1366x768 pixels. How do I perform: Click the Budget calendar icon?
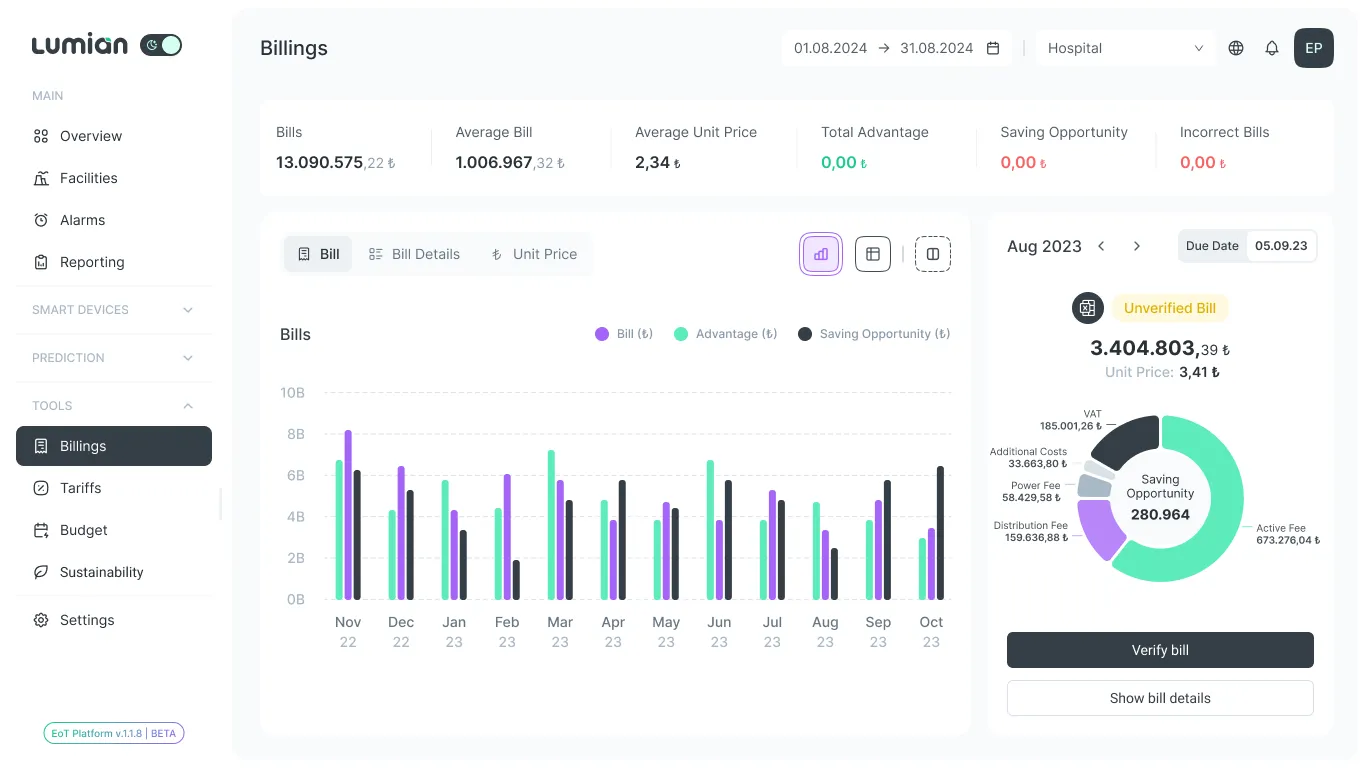tap(41, 530)
